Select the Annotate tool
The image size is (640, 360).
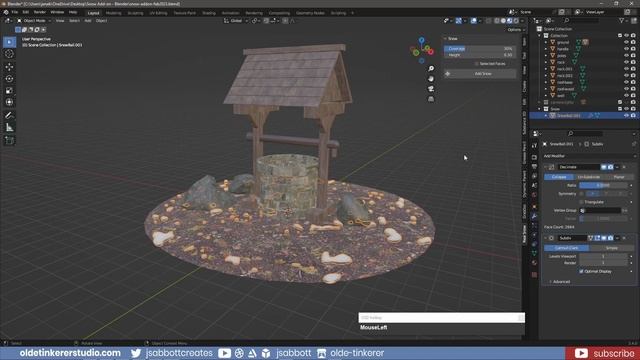point(9,116)
